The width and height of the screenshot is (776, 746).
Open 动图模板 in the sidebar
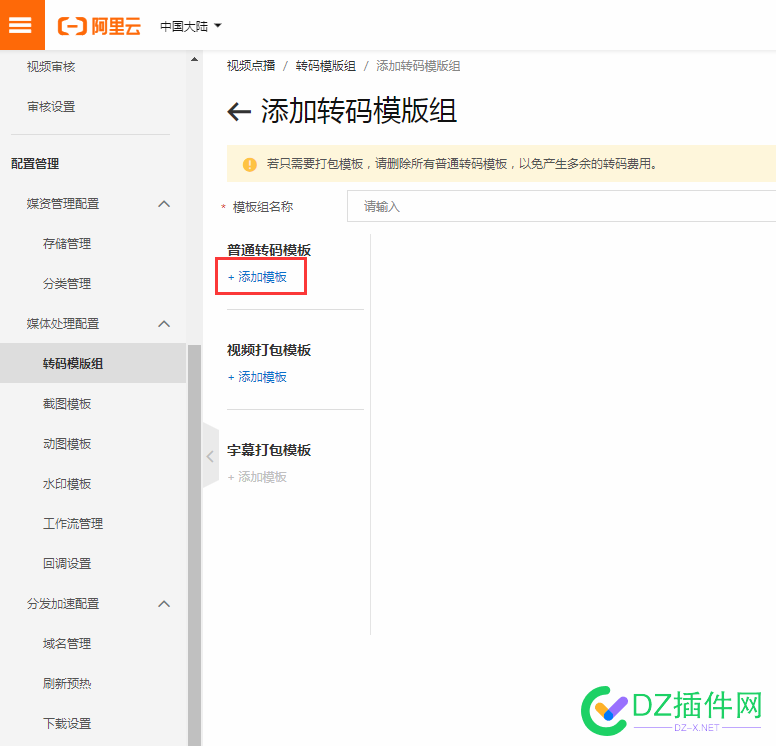pos(67,444)
